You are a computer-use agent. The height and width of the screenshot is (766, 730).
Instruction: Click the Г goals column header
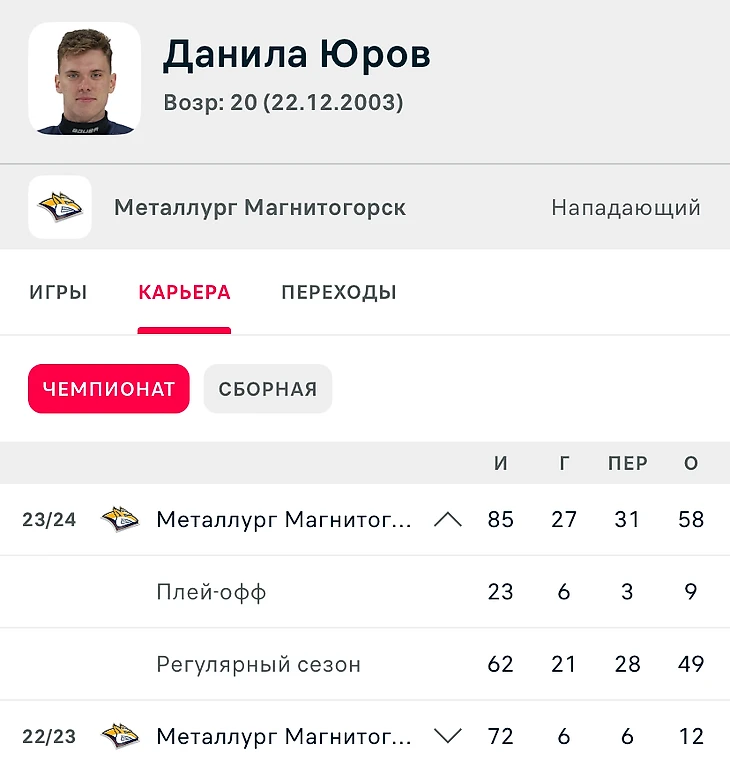[564, 464]
